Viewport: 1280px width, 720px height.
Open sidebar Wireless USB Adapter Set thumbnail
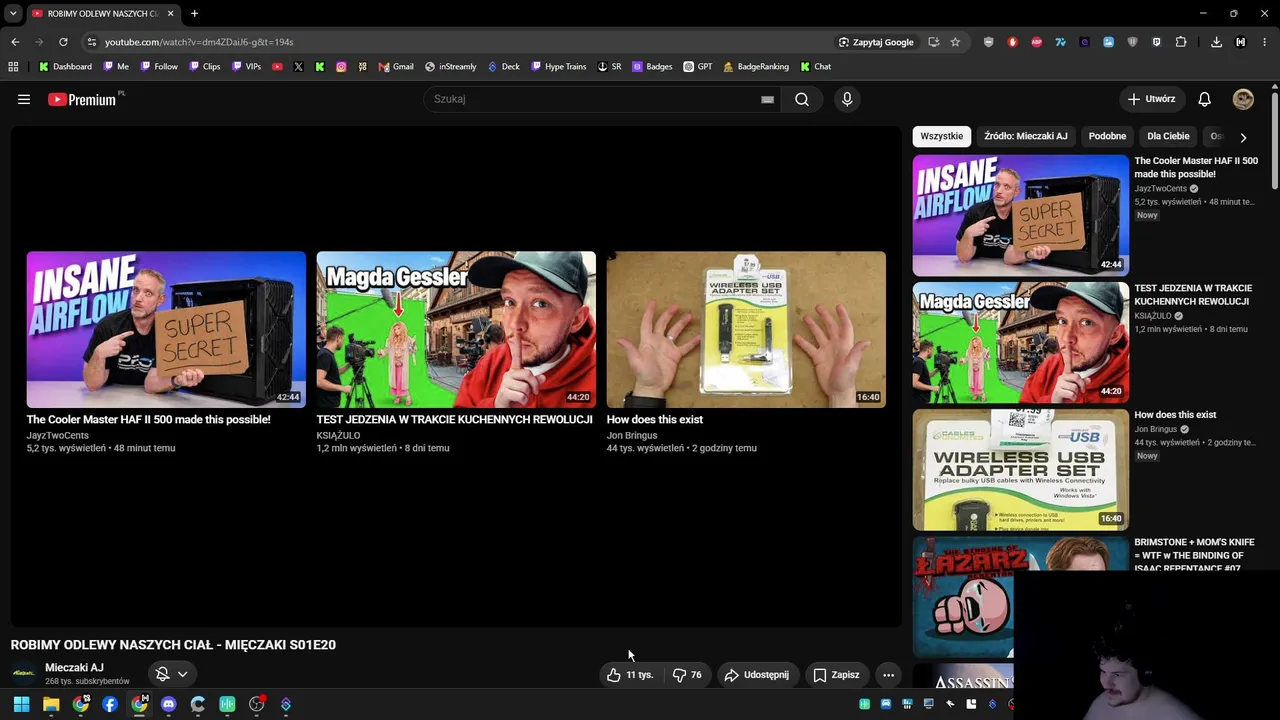click(x=1020, y=469)
